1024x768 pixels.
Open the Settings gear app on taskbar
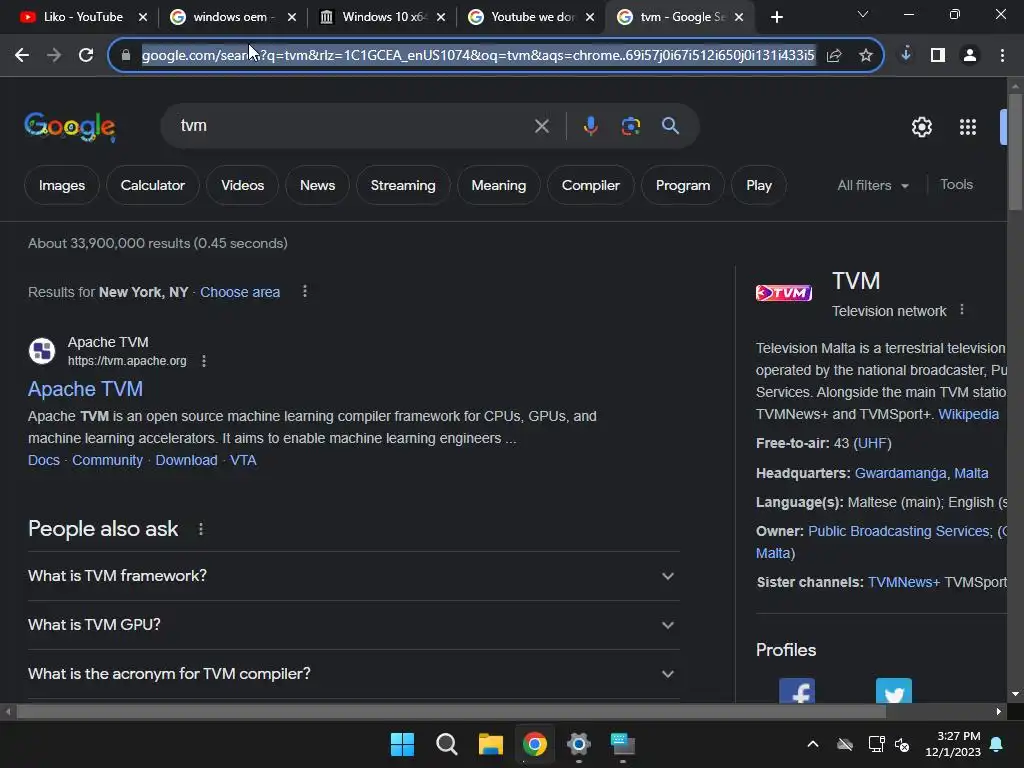tap(579, 744)
